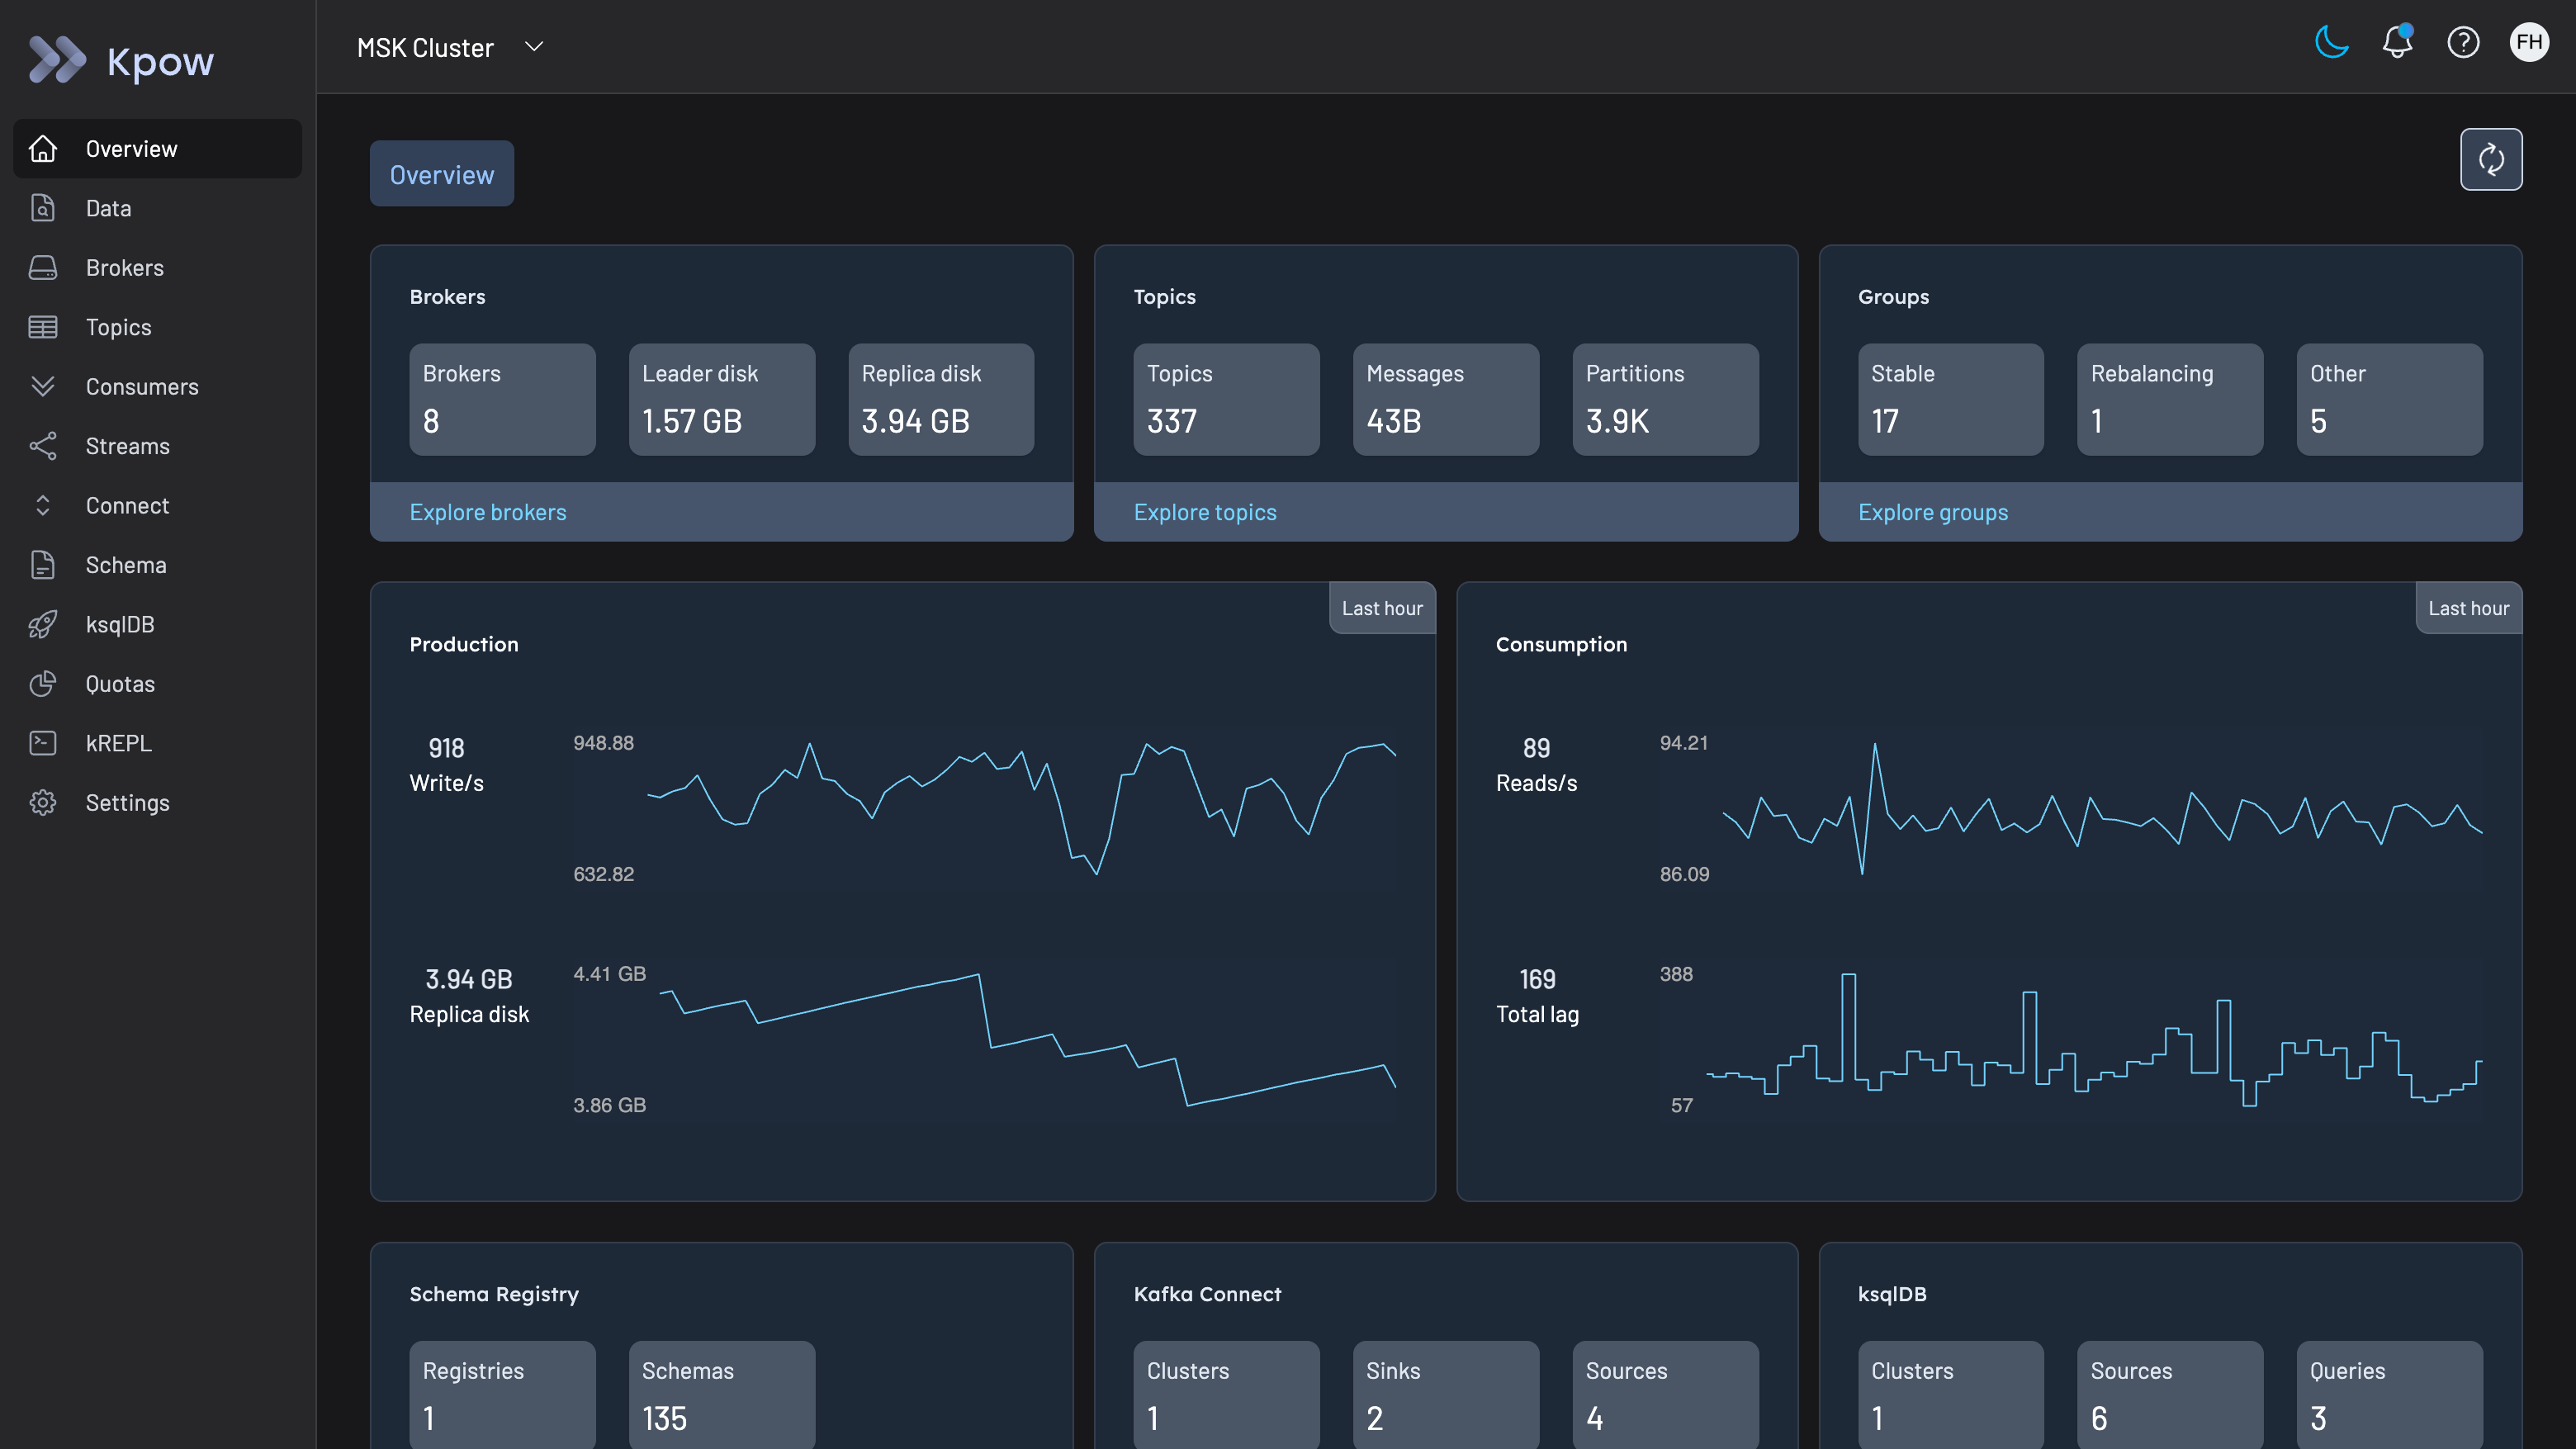This screenshot has width=2576, height=1449.
Task: Open Settings in the sidebar
Action: (x=127, y=803)
